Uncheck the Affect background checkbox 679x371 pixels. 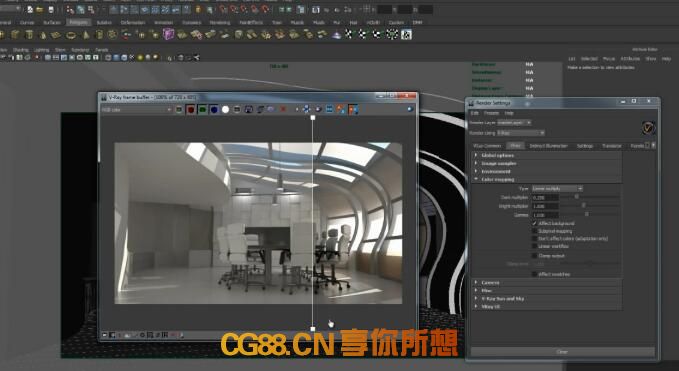click(534, 223)
